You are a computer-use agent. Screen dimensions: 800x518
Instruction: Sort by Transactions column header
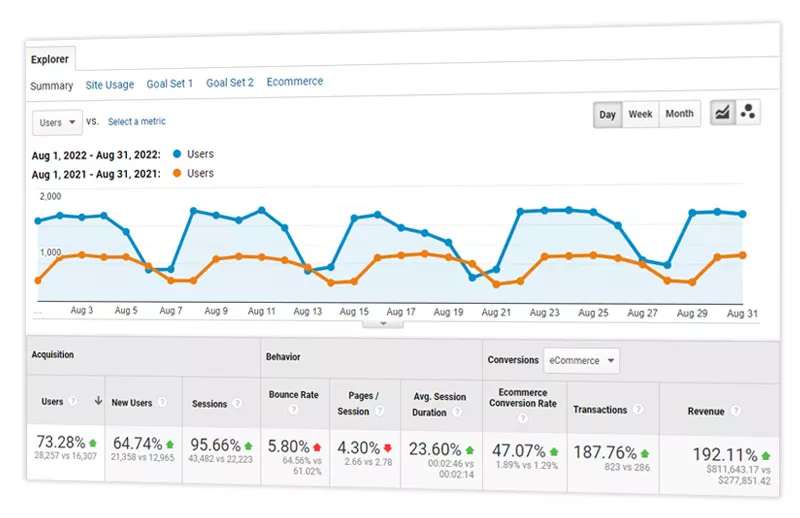tap(600, 410)
